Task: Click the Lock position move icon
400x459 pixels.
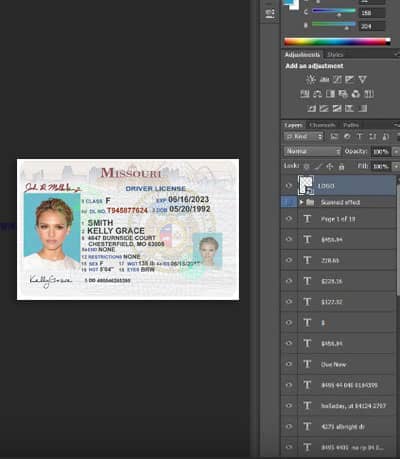Action: pos(330,166)
